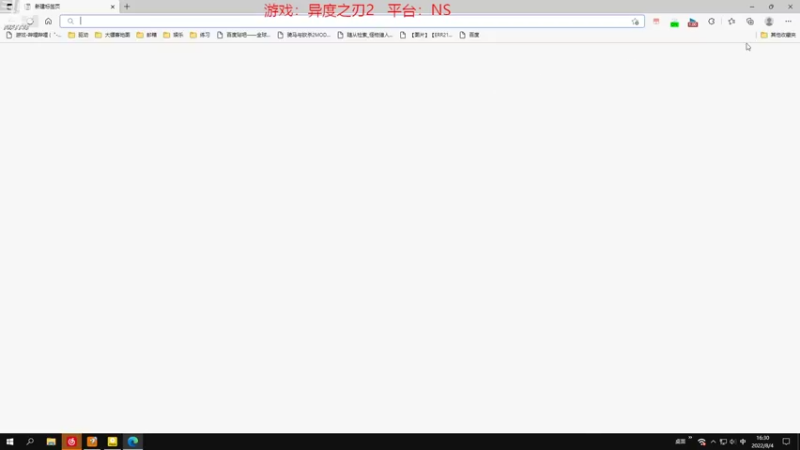Go to the browser home page

(48, 21)
